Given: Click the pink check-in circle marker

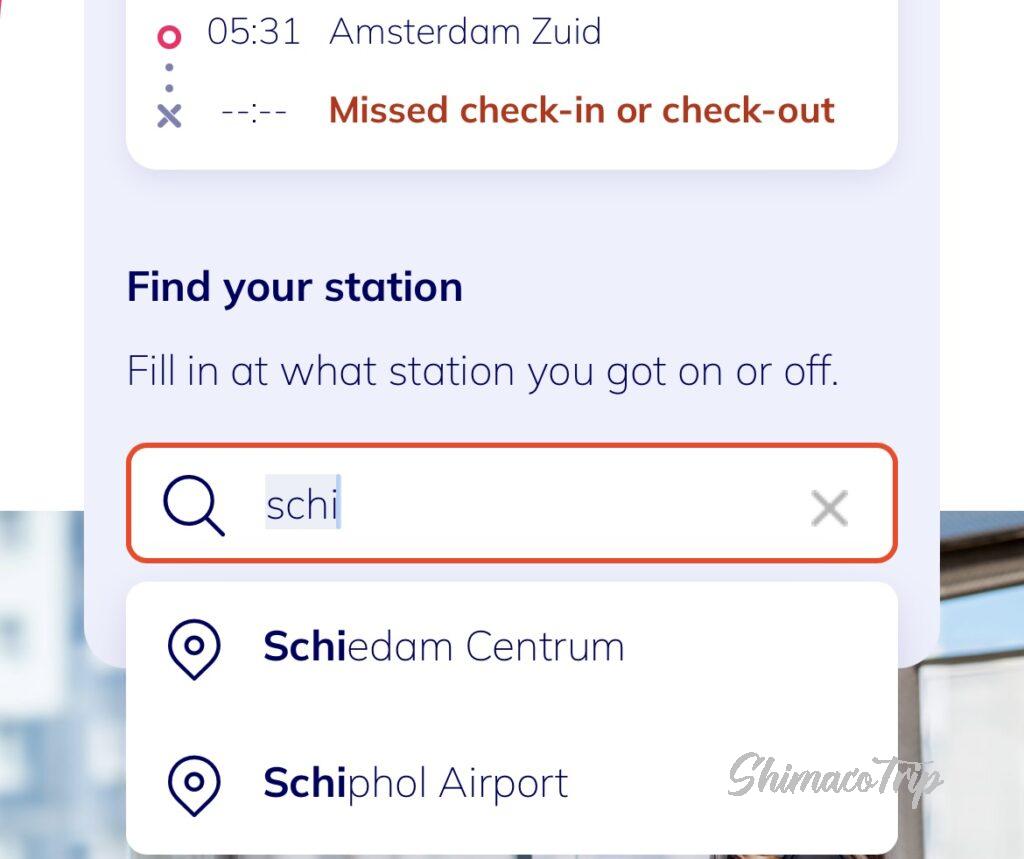Looking at the screenshot, I should (169, 37).
